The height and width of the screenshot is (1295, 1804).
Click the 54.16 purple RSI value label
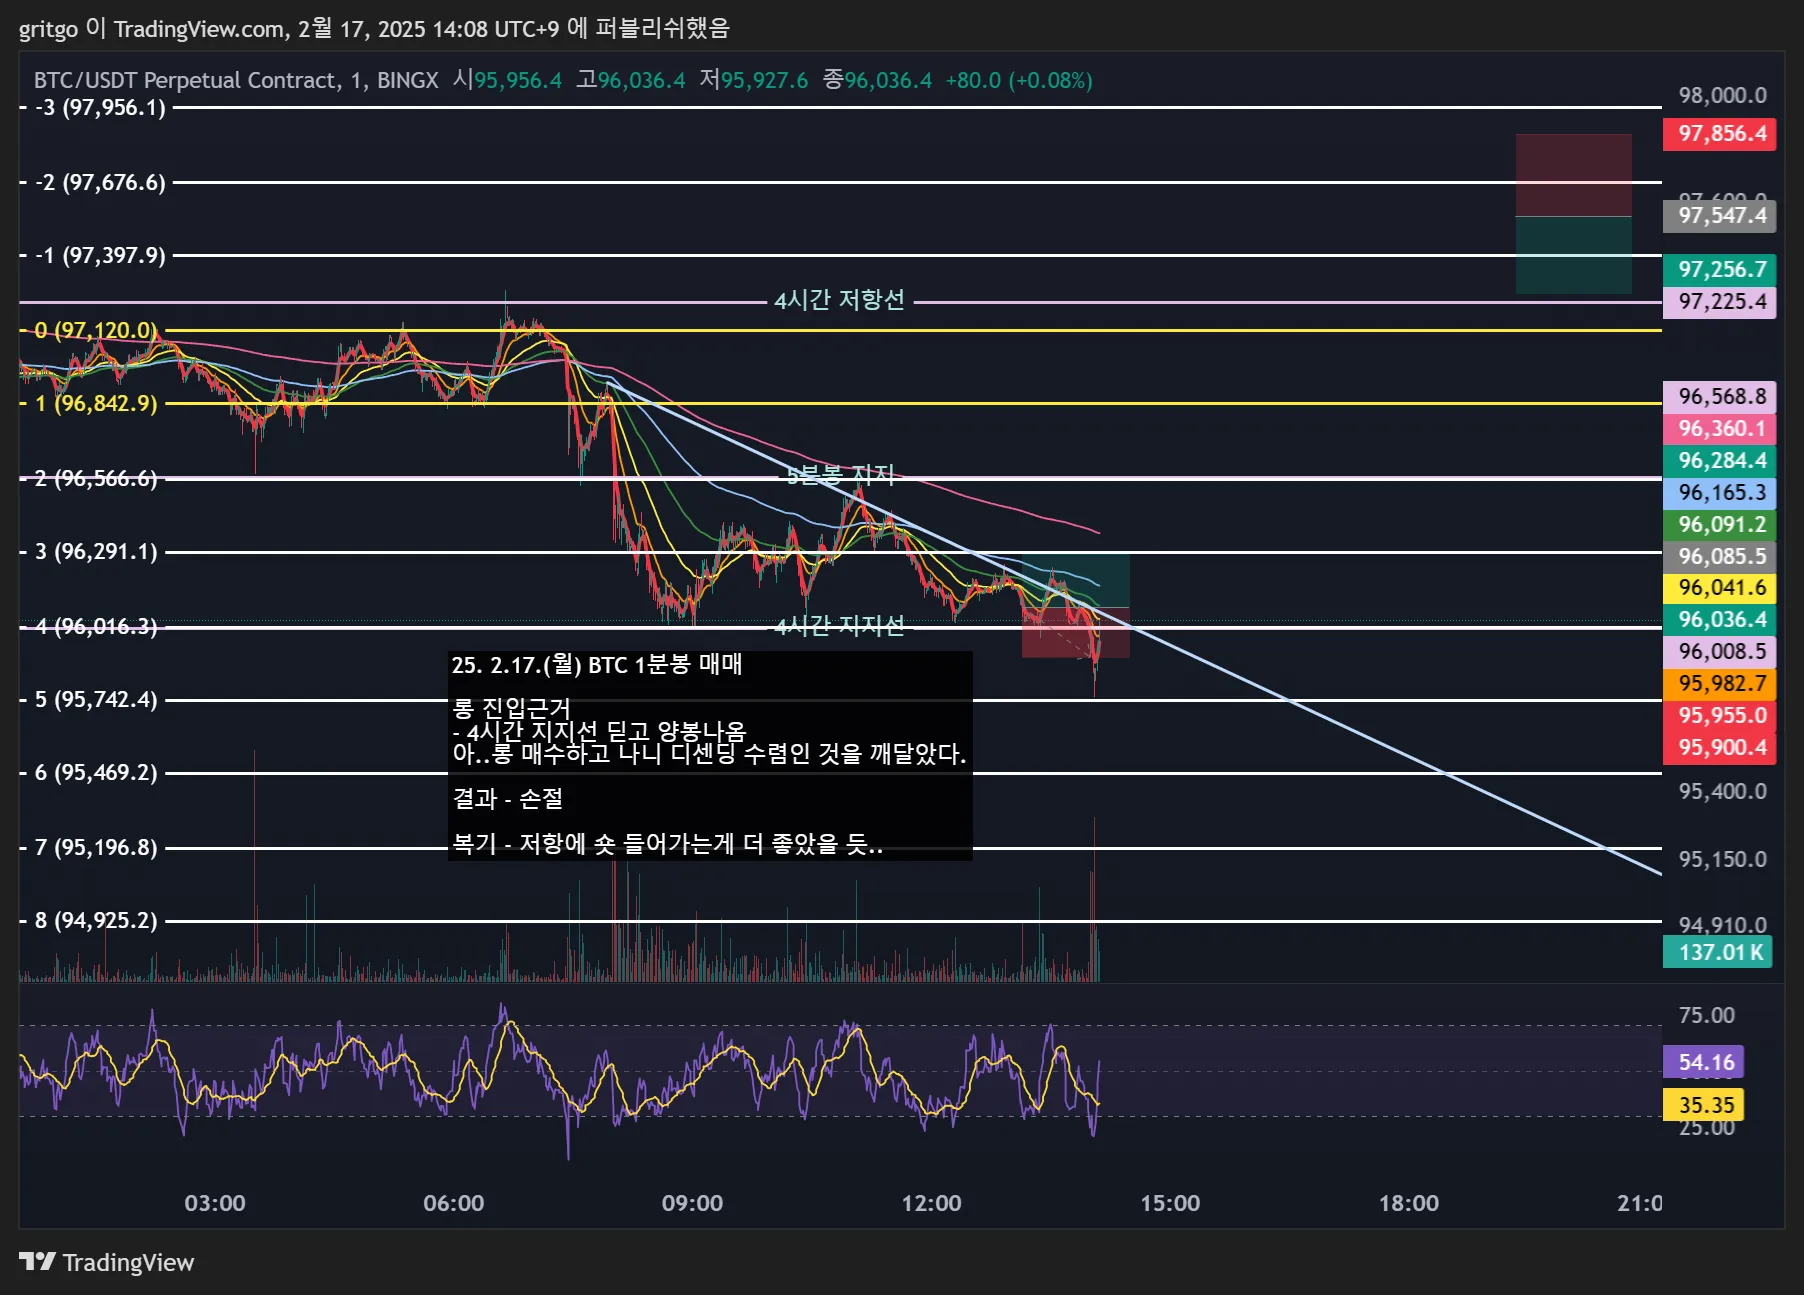1704,1062
